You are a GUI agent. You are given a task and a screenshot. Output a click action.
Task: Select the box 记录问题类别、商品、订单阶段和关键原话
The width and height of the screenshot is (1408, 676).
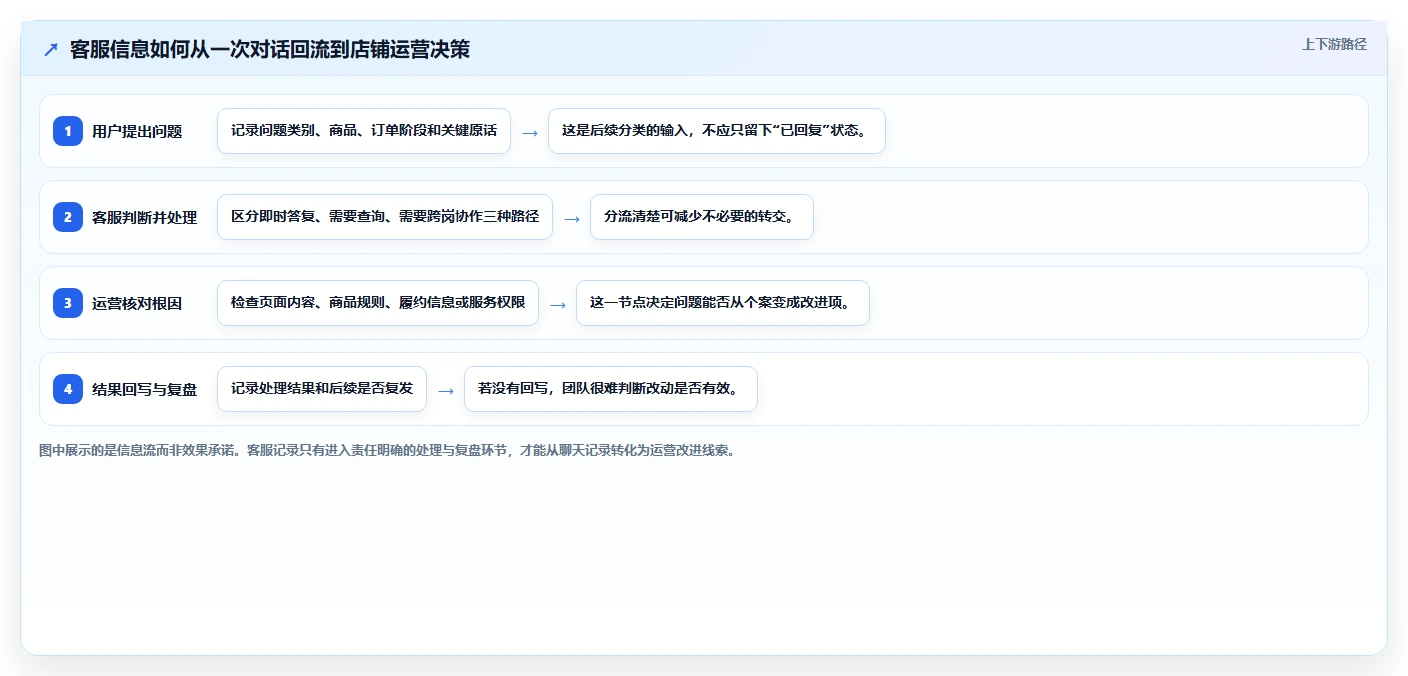coord(364,131)
